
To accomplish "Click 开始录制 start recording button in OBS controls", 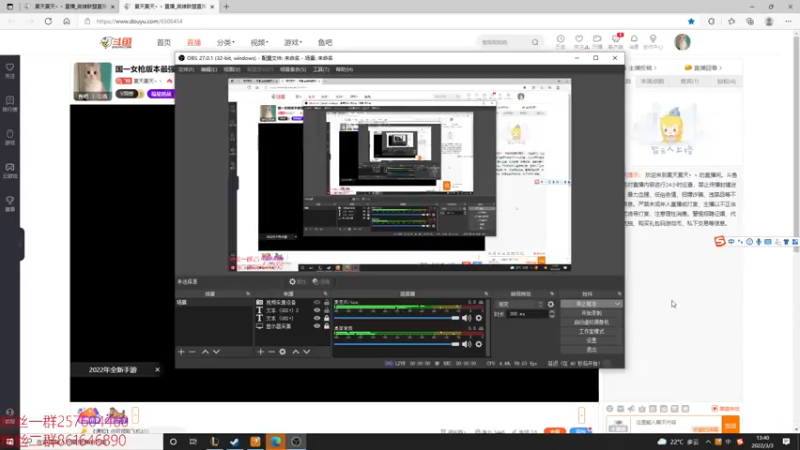I will coord(591,313).
